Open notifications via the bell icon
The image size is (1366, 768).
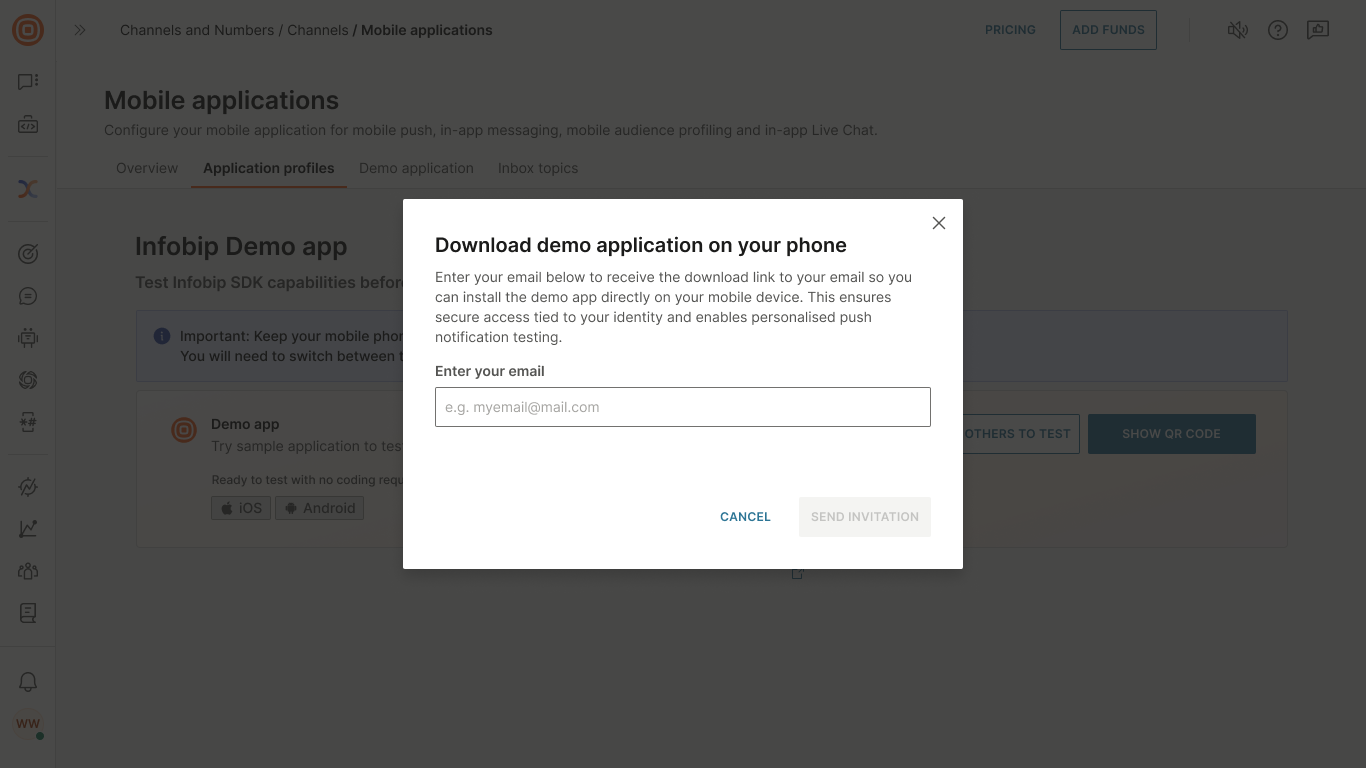tap(27, 681)
